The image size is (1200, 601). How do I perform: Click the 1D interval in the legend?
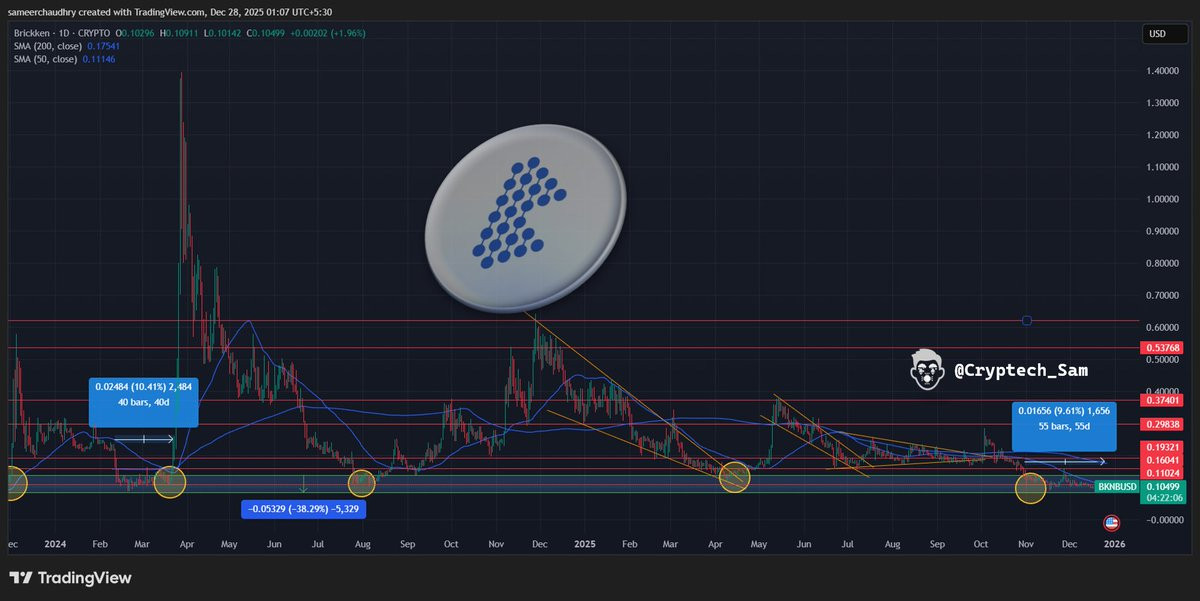(64, 33)
